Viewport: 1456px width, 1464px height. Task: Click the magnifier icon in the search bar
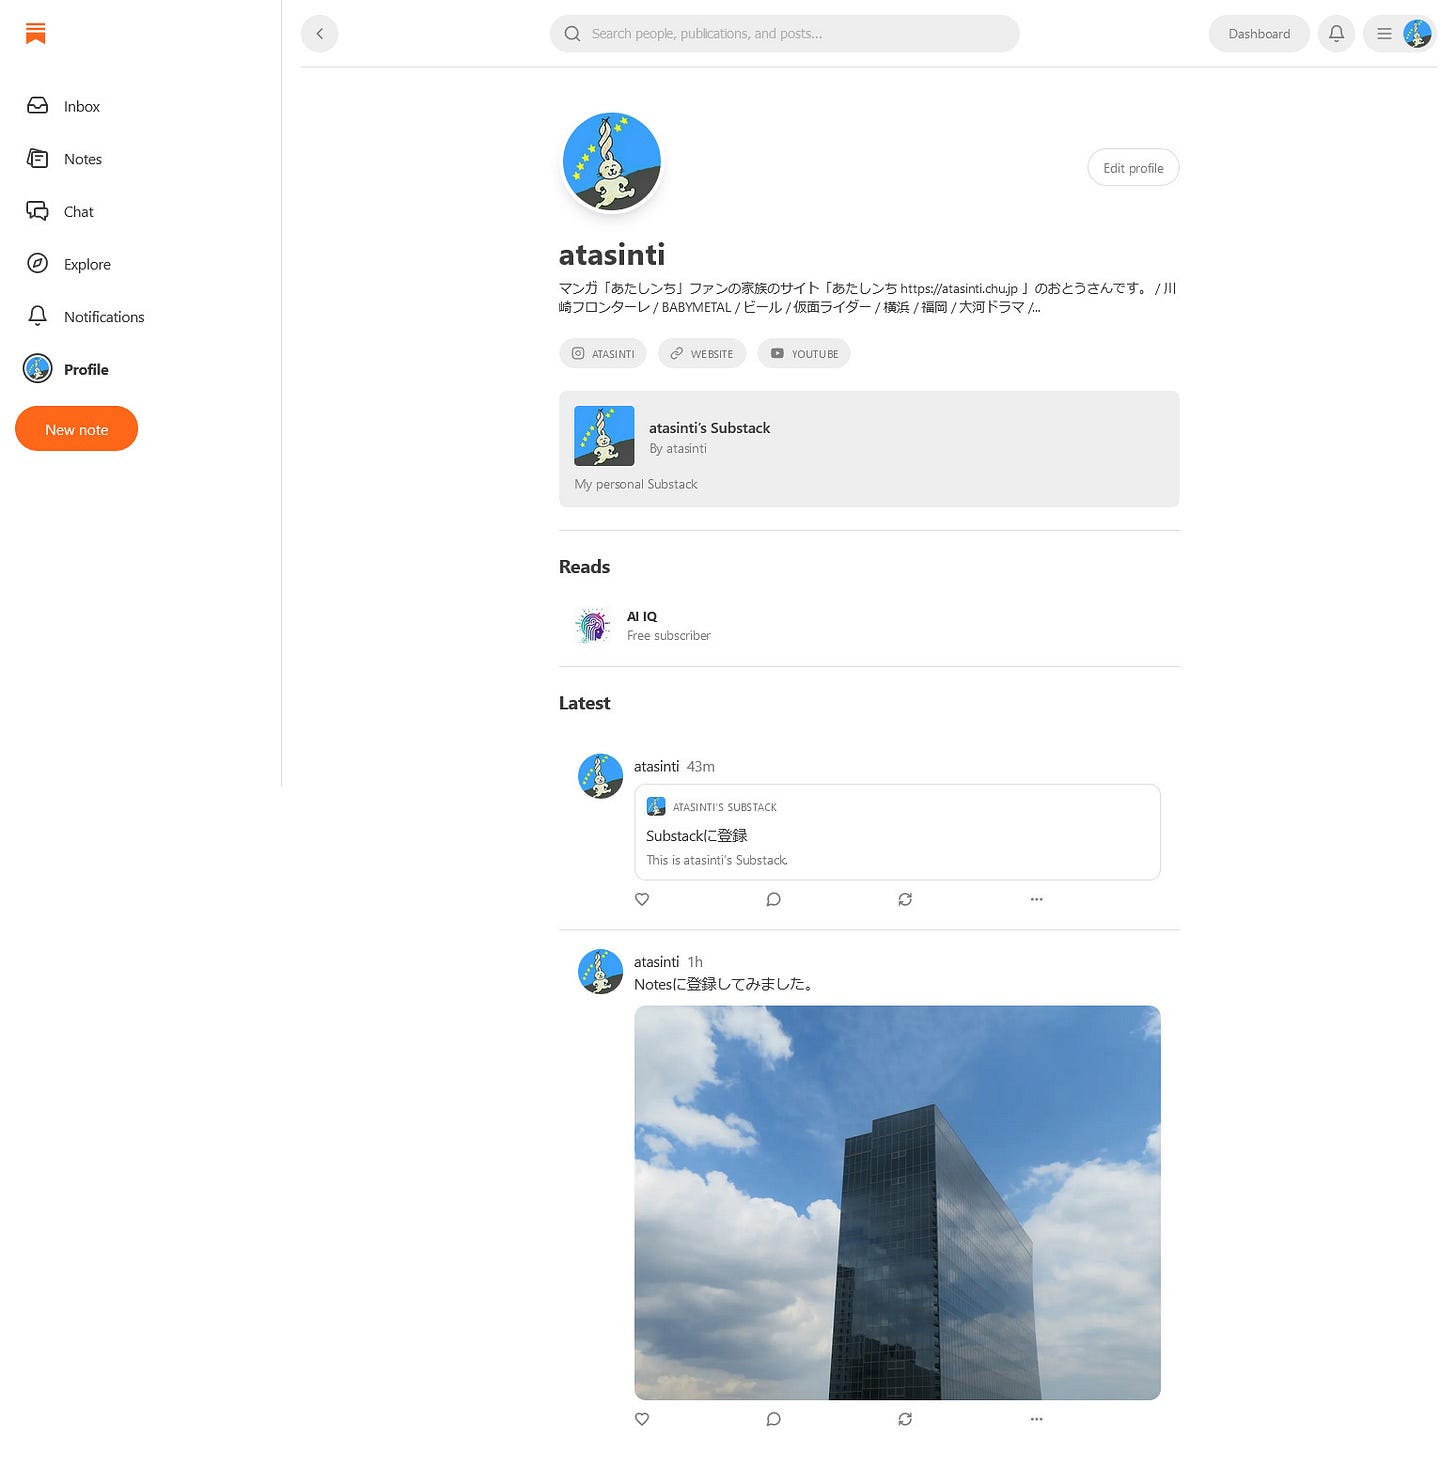pyautogui.click(x=572, y=34)
